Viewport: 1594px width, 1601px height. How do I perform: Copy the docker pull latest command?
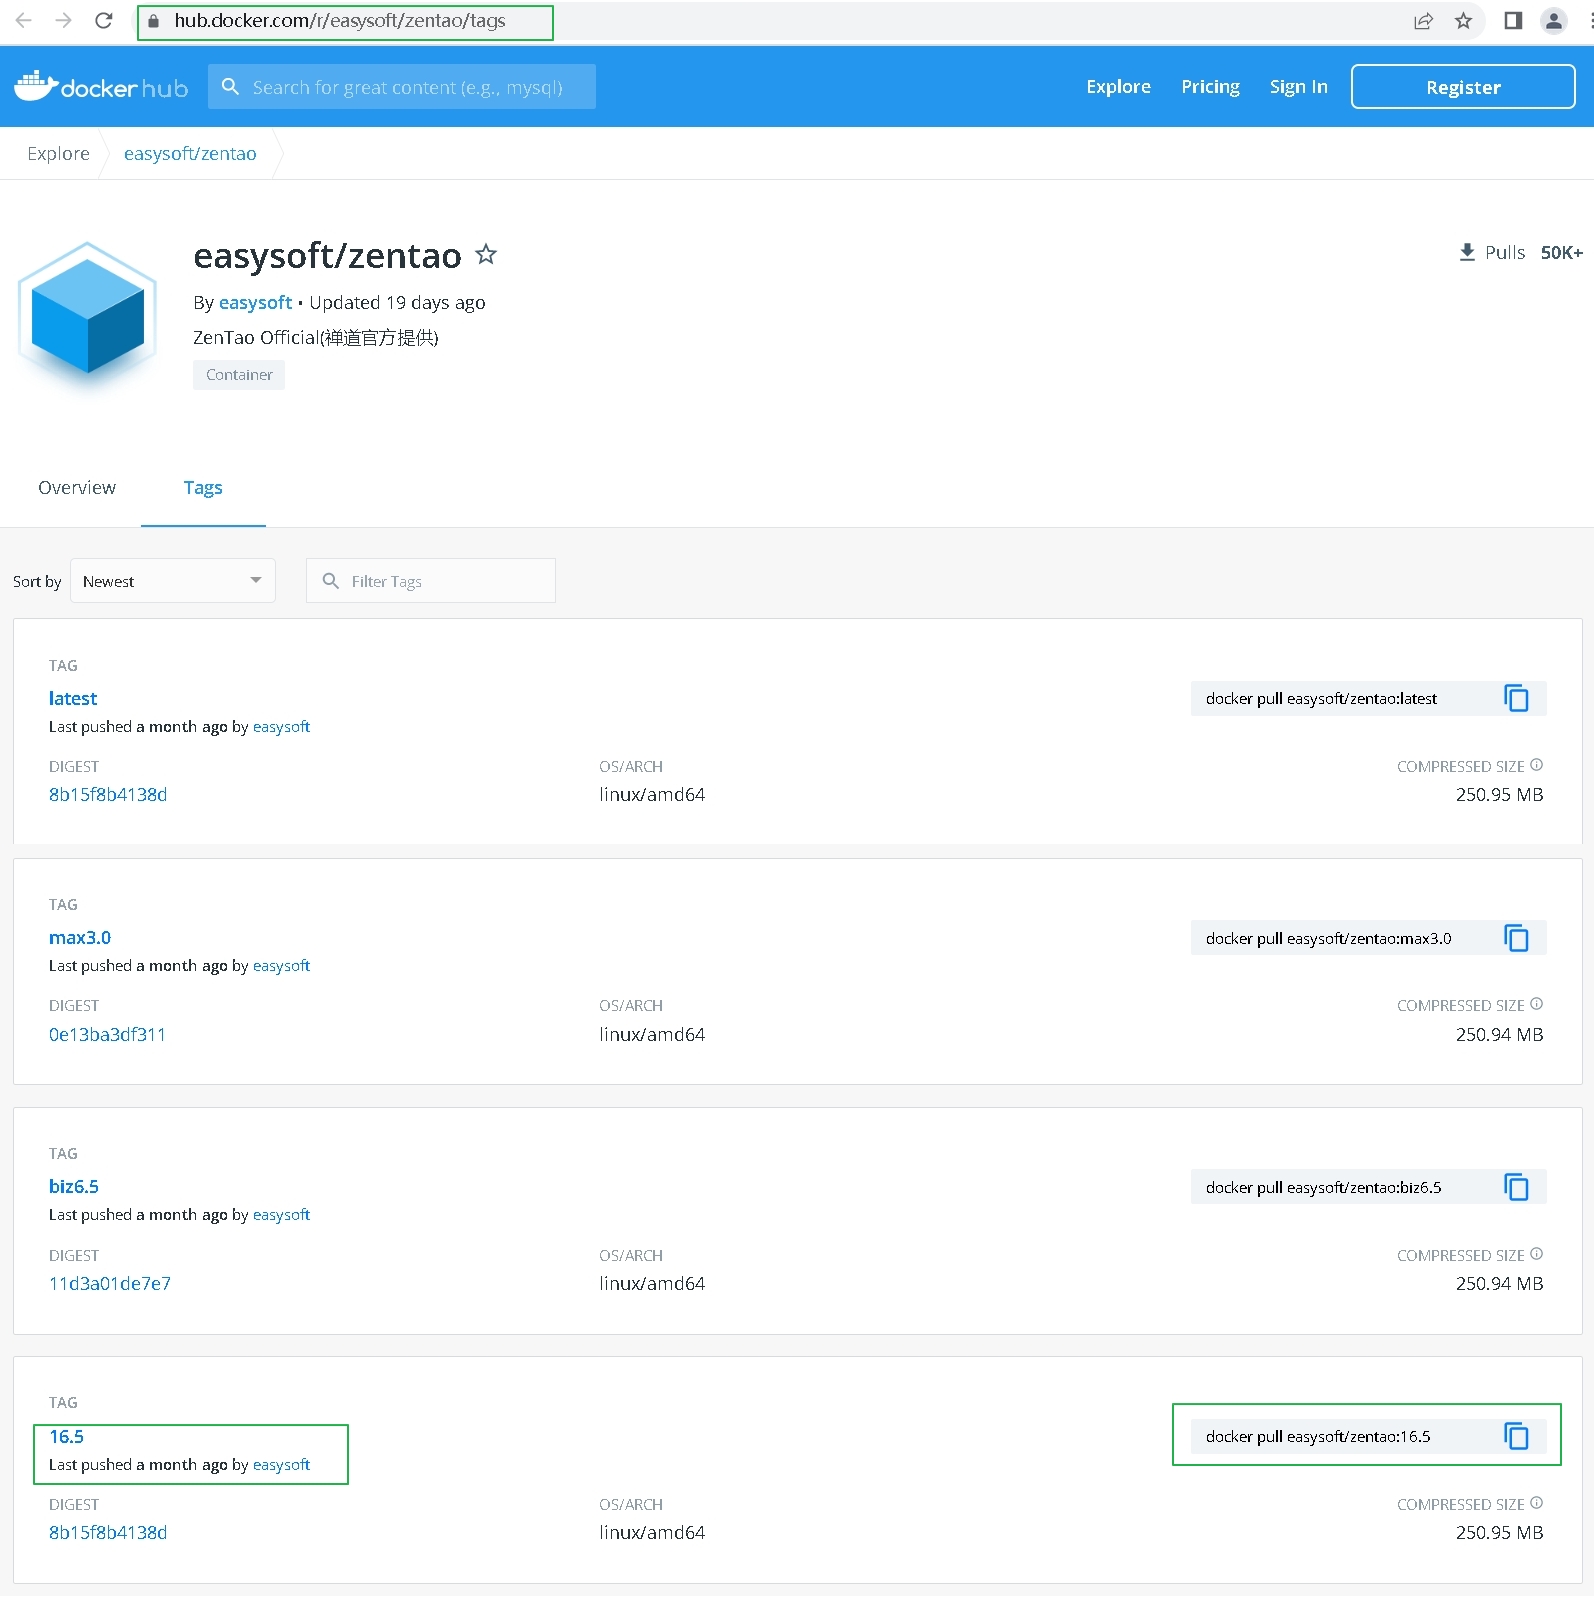[1516, 698]
